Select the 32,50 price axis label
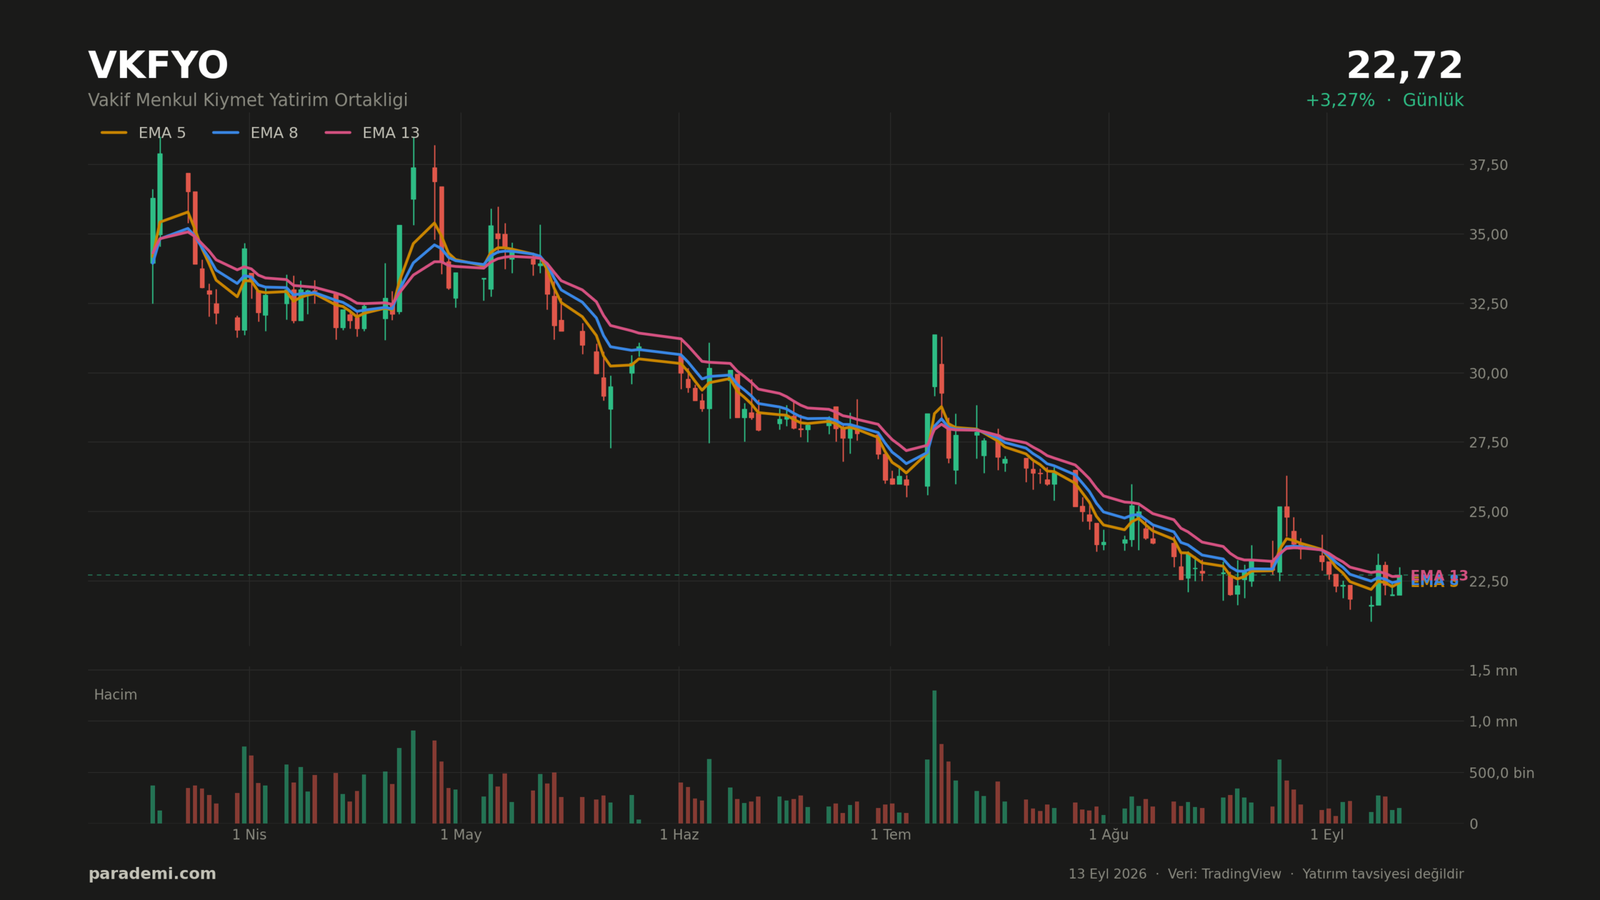This screenshot has height=900, width=1600. point(1488,304)
